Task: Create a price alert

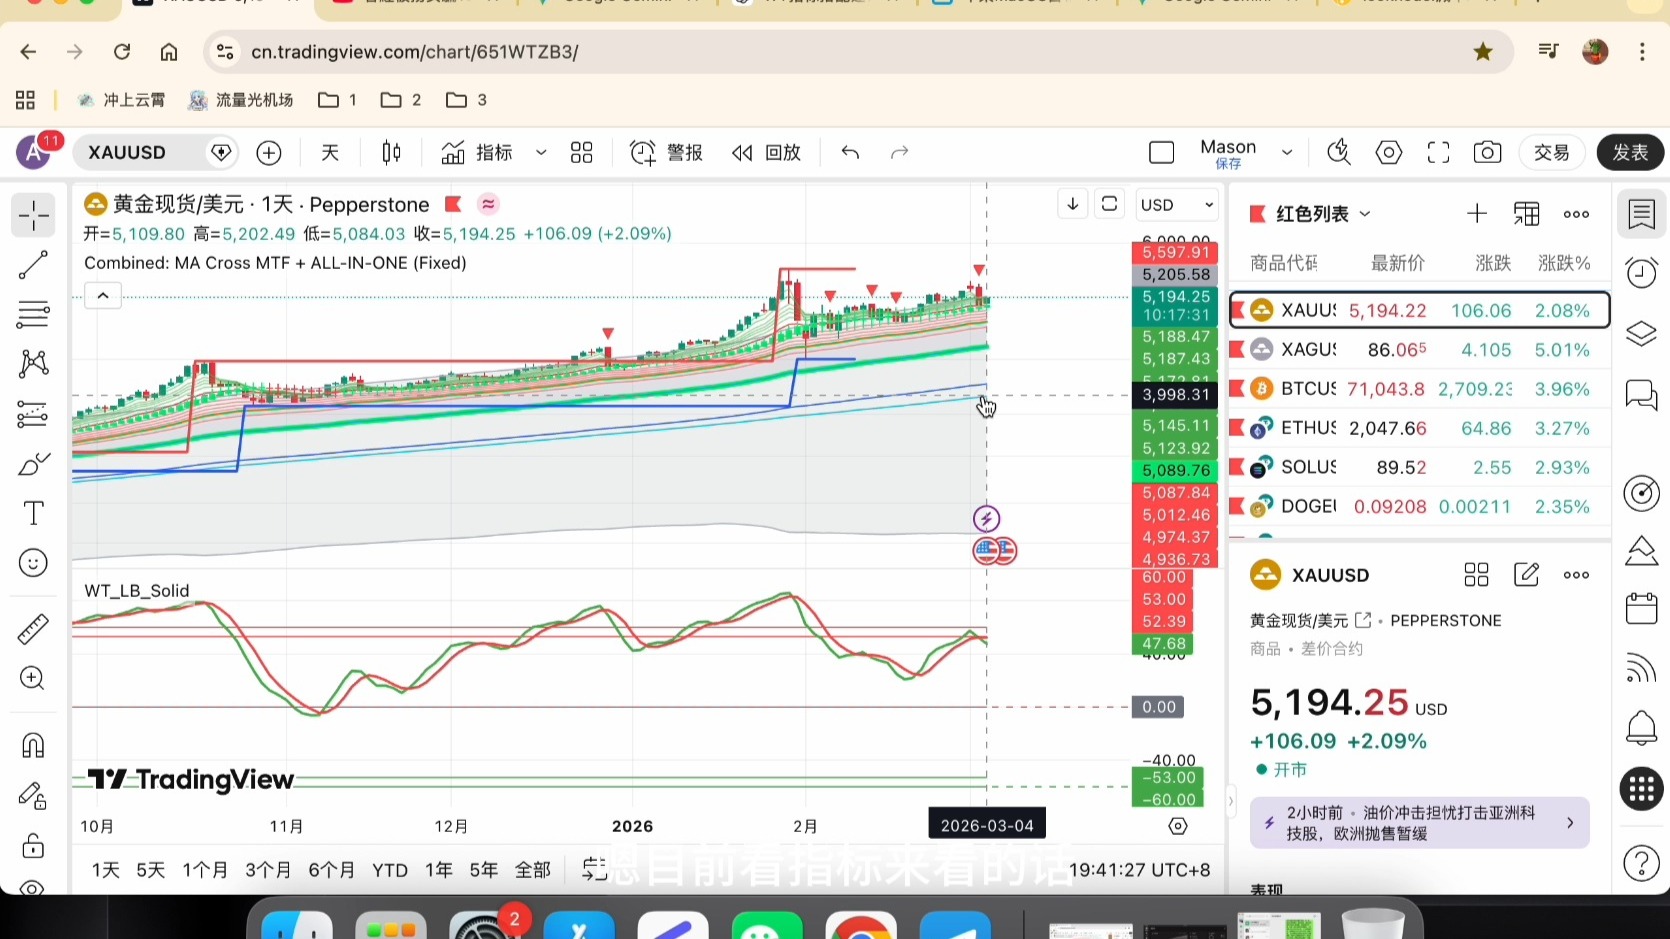Action: point(666,153)
